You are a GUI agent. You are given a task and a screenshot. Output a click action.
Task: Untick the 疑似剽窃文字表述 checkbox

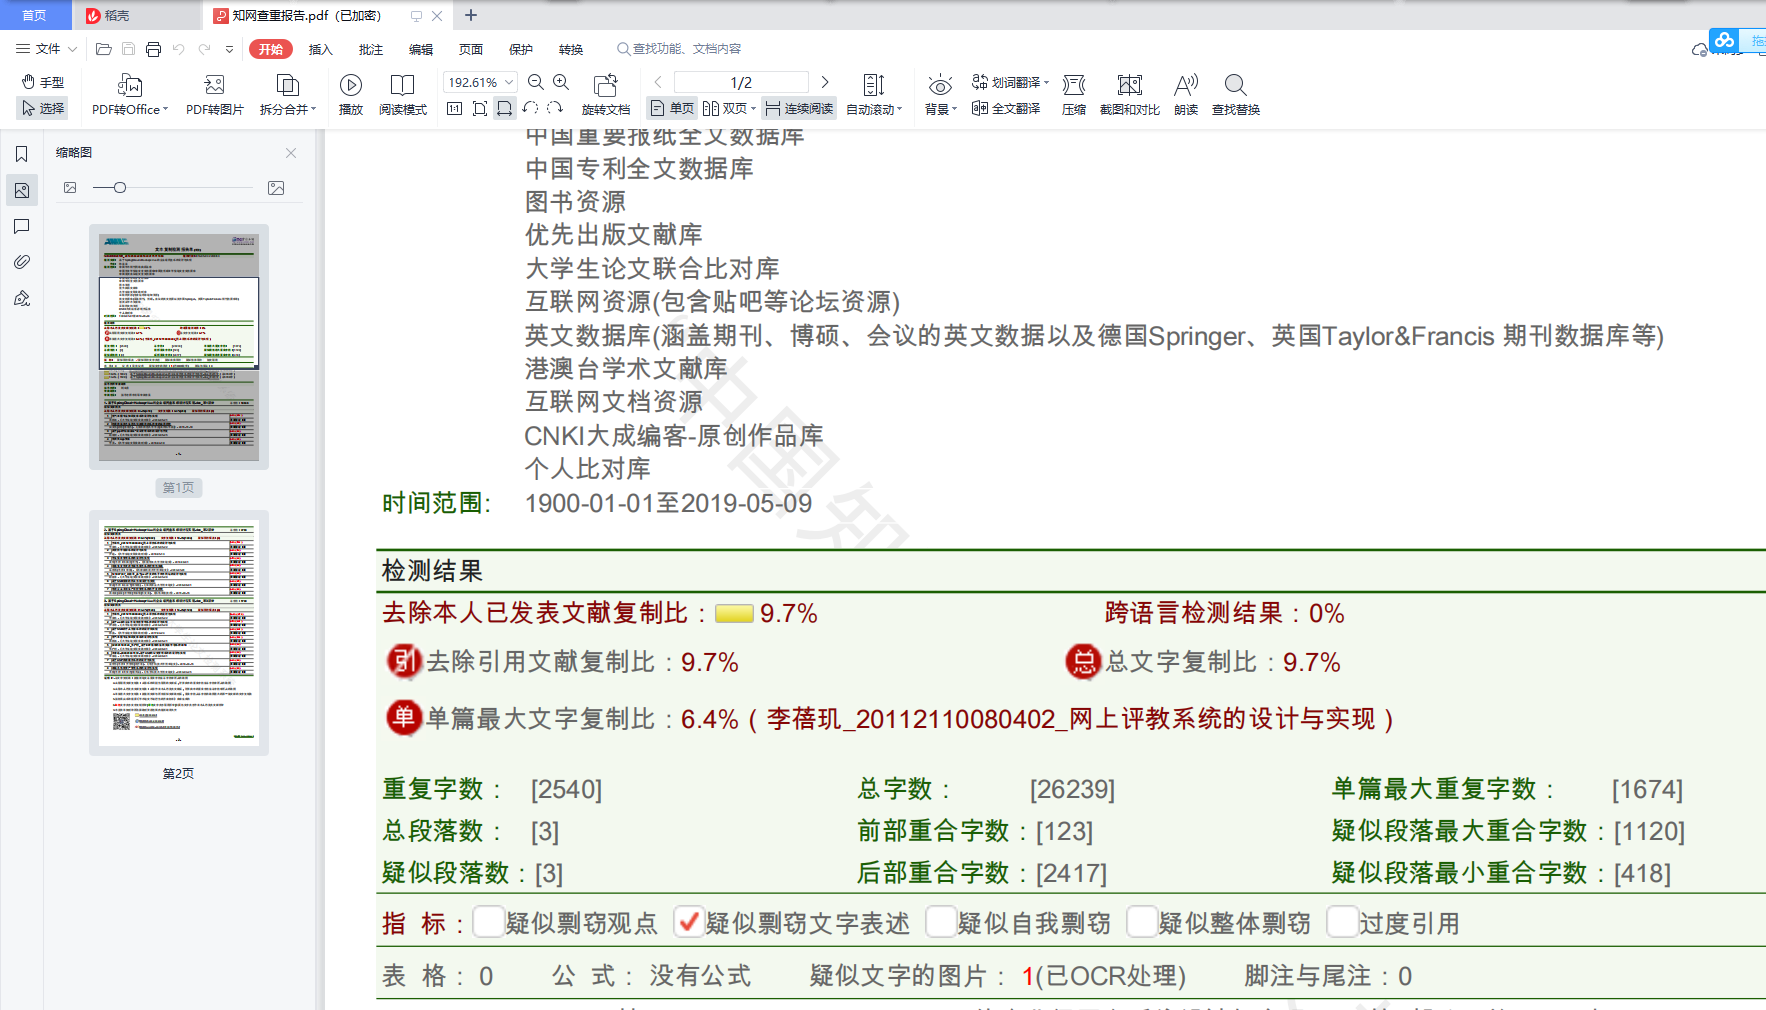[x=688, y=921]
